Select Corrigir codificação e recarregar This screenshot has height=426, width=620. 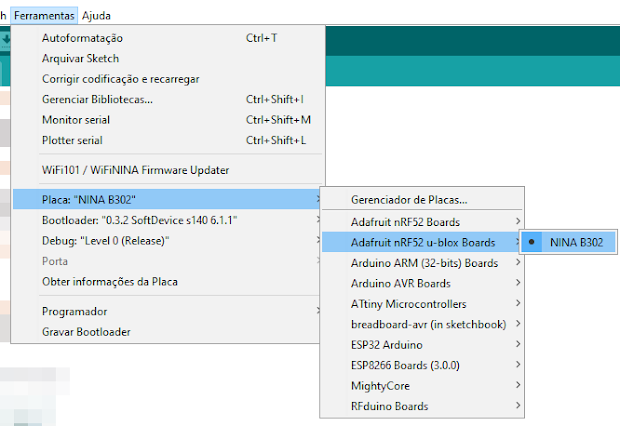click(168, 79)
